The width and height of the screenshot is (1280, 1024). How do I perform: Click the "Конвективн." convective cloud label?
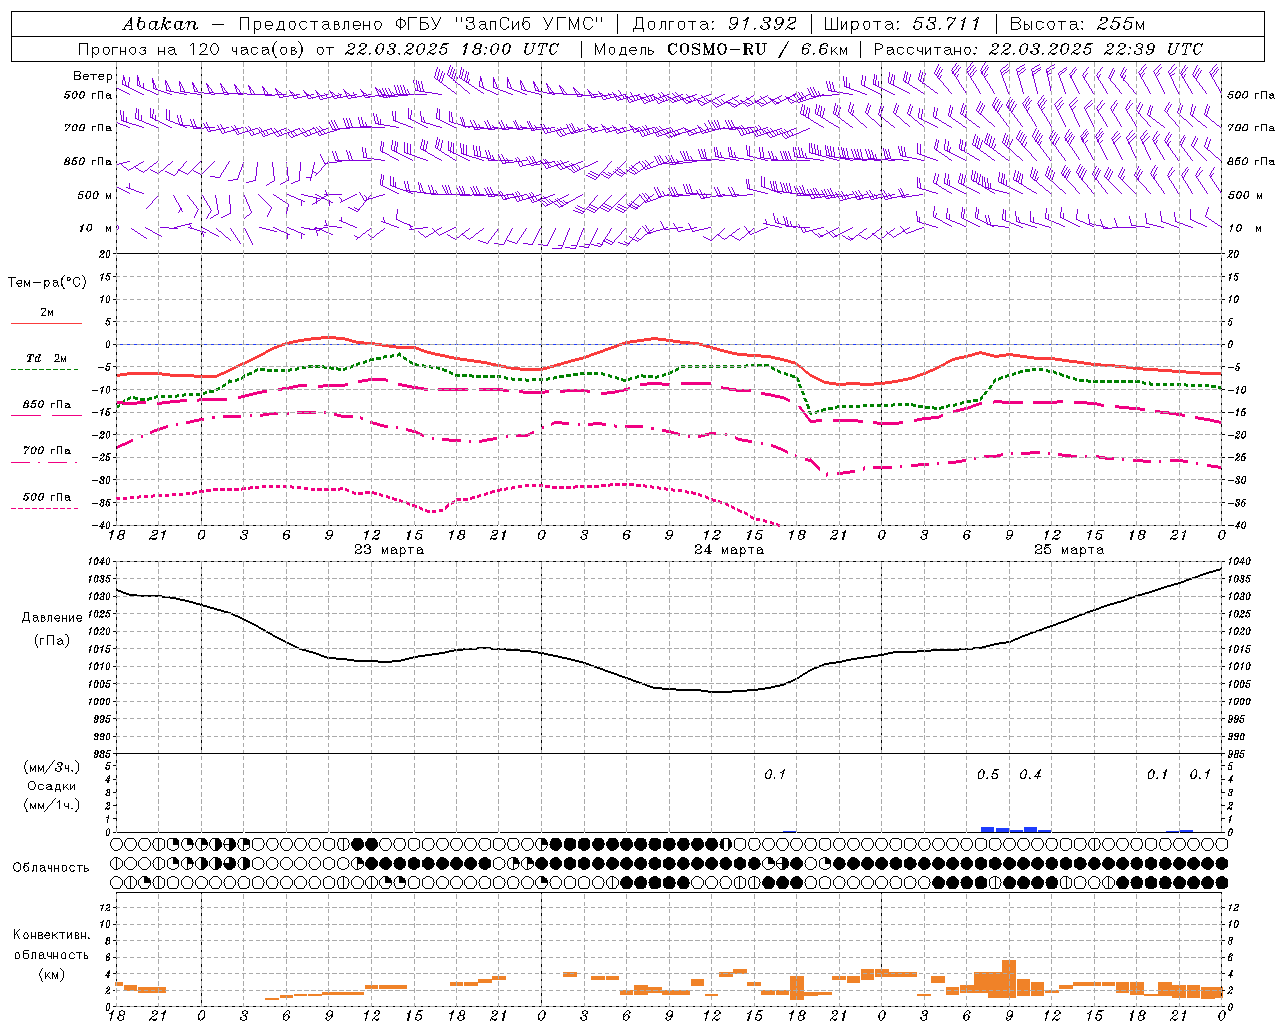point(52,935)
